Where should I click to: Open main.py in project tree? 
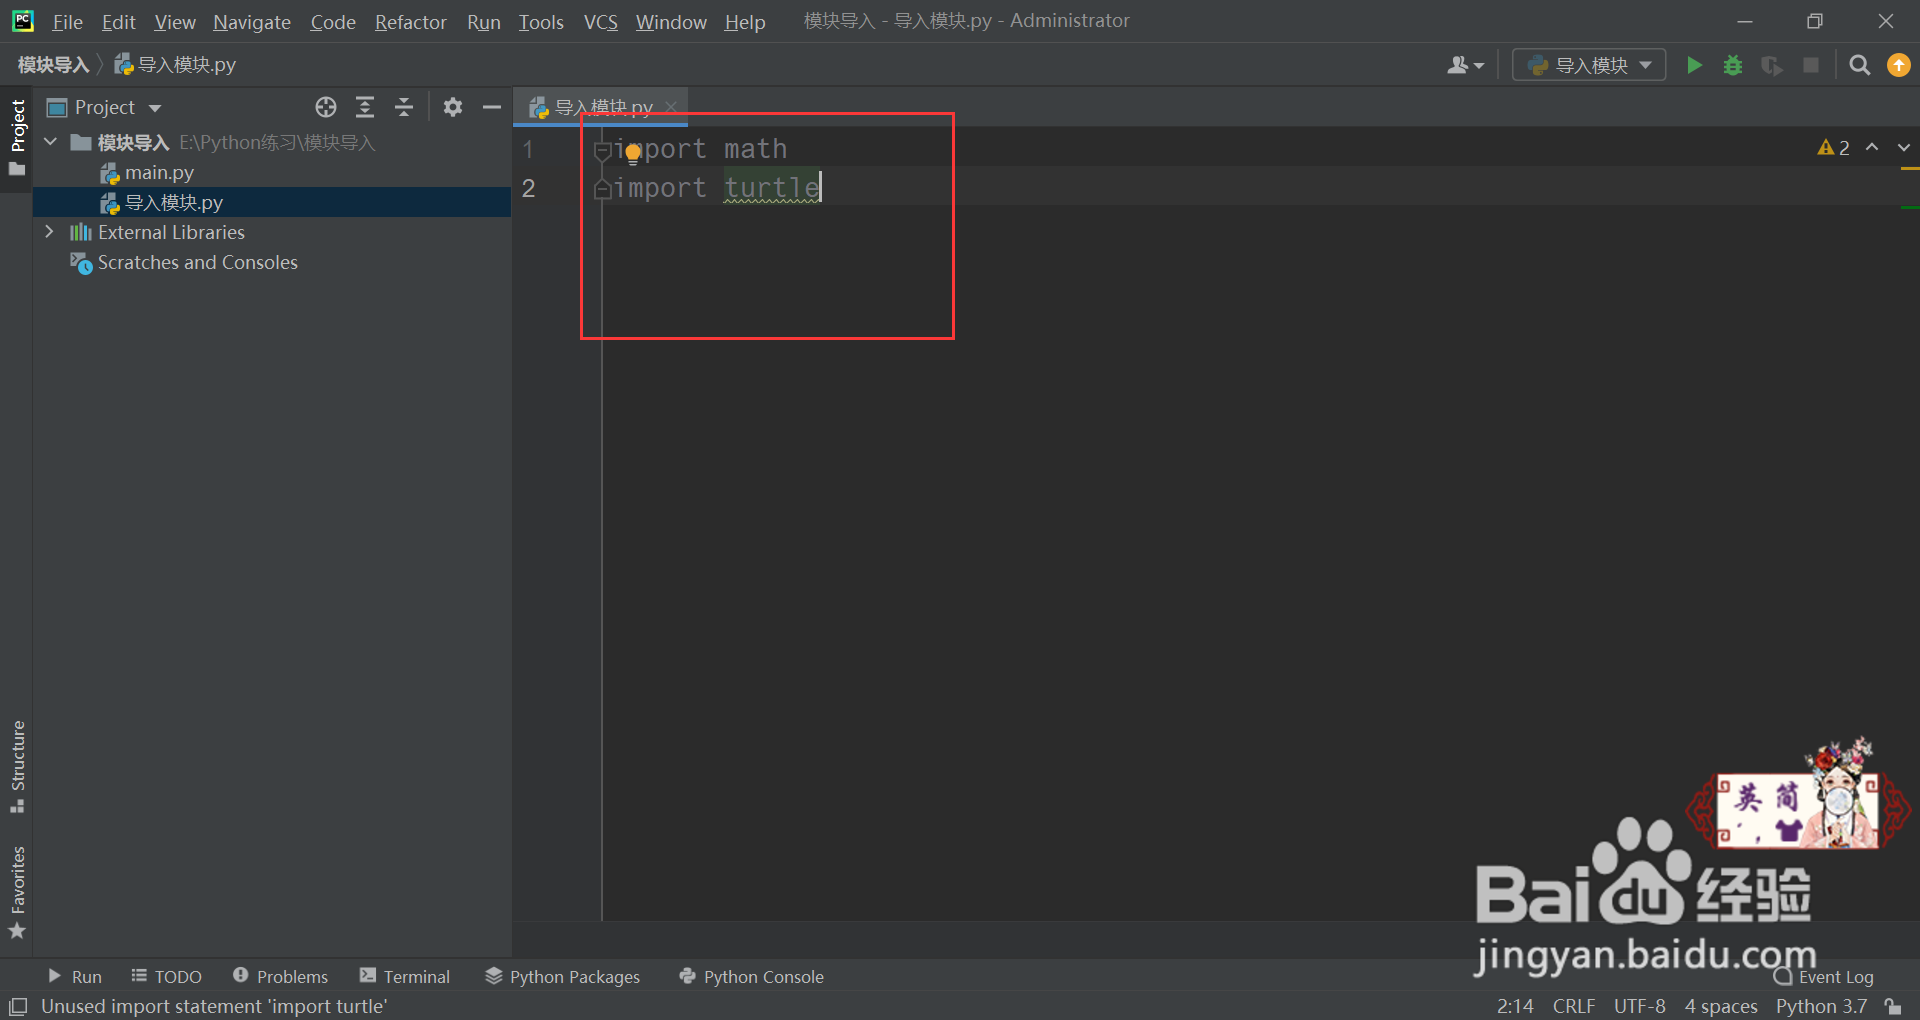(159, 173)
